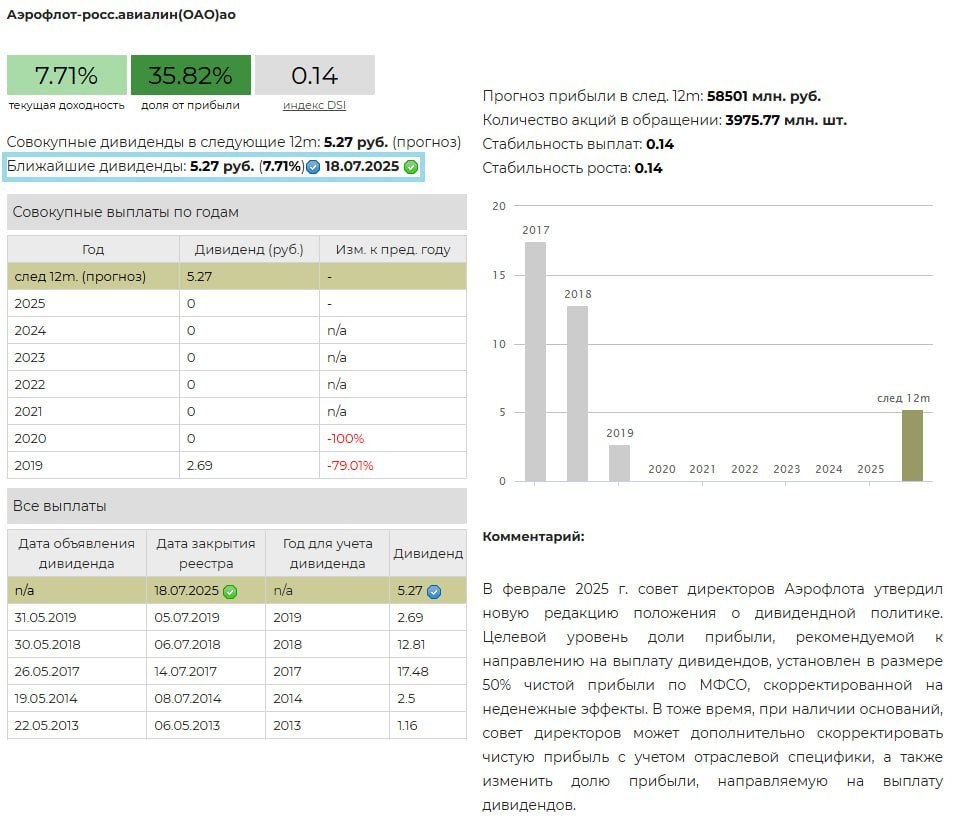Select the 2017 bar in the dividend chart
The width and height of the screenshot is (955, 830).
click(x=535, y=360)
